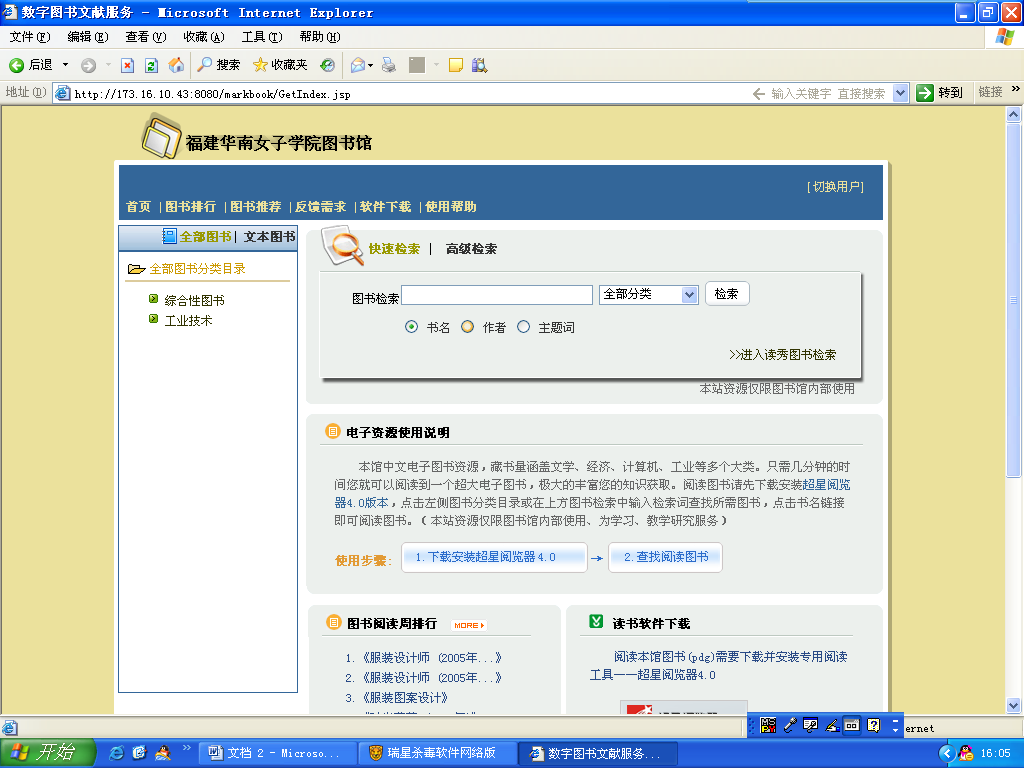The height and width of the screenshot is (768, 1024).
Task: Click the Print toolbar icon
Action: click(389, 65)
